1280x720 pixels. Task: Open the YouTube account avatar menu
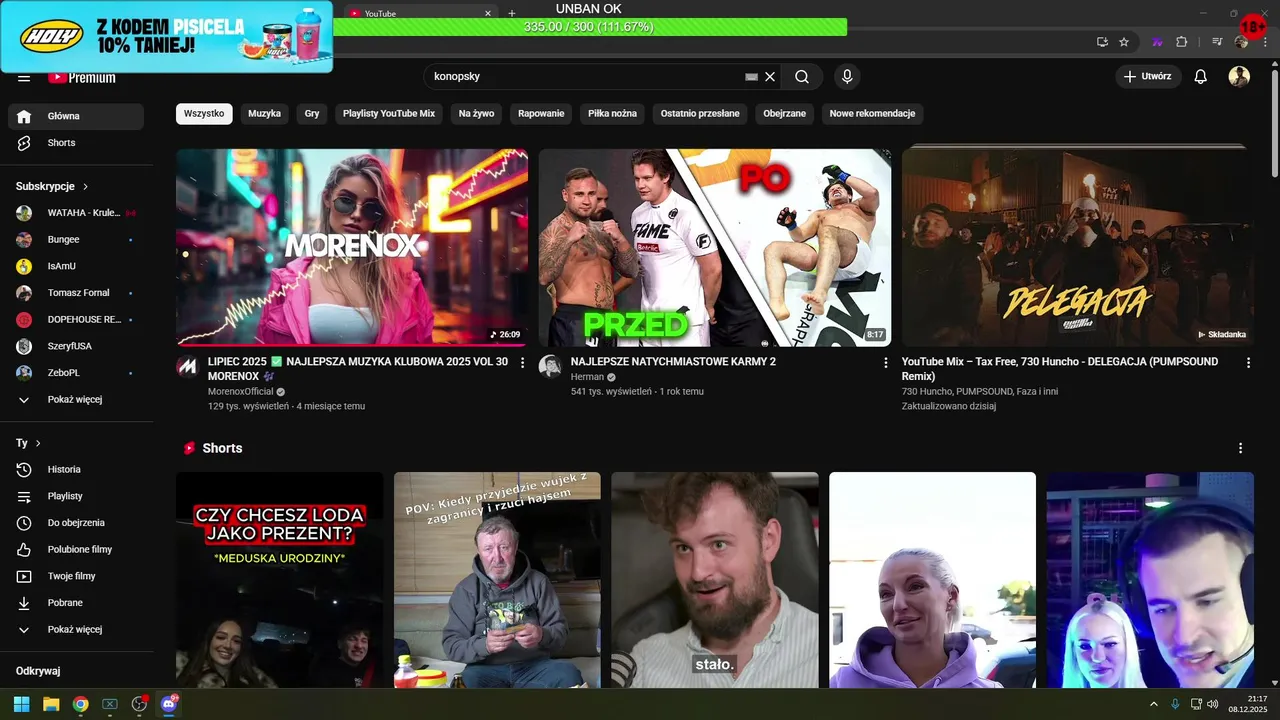pyautogui.click(x=1239, y=76)
